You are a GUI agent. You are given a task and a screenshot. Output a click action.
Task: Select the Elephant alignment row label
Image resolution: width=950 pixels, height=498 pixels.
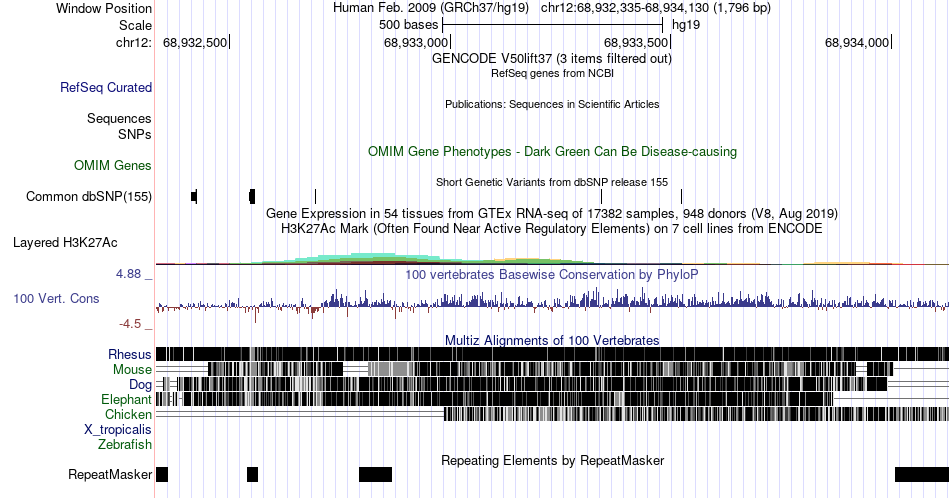click(127, 399)
